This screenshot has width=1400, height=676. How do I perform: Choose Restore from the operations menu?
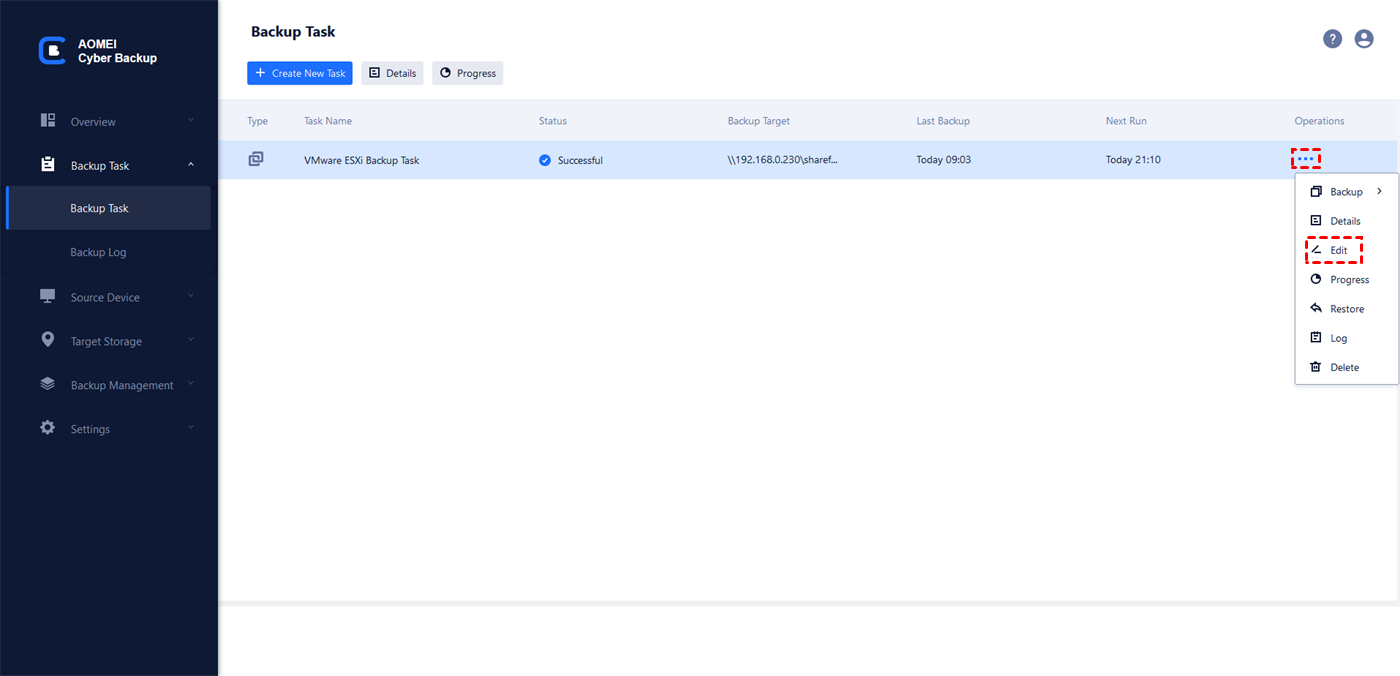(1346, 309)
